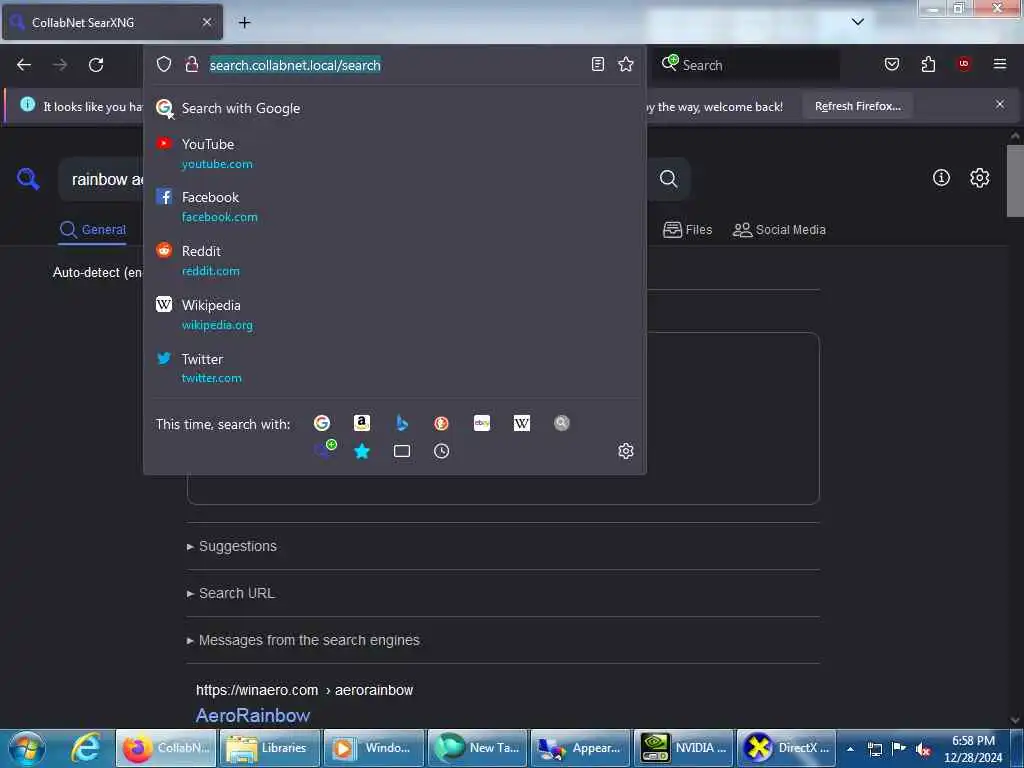The height and width of the screenshot is (768, 1024).
Task: Search this time with Google icon
Action: coord(322,423)
